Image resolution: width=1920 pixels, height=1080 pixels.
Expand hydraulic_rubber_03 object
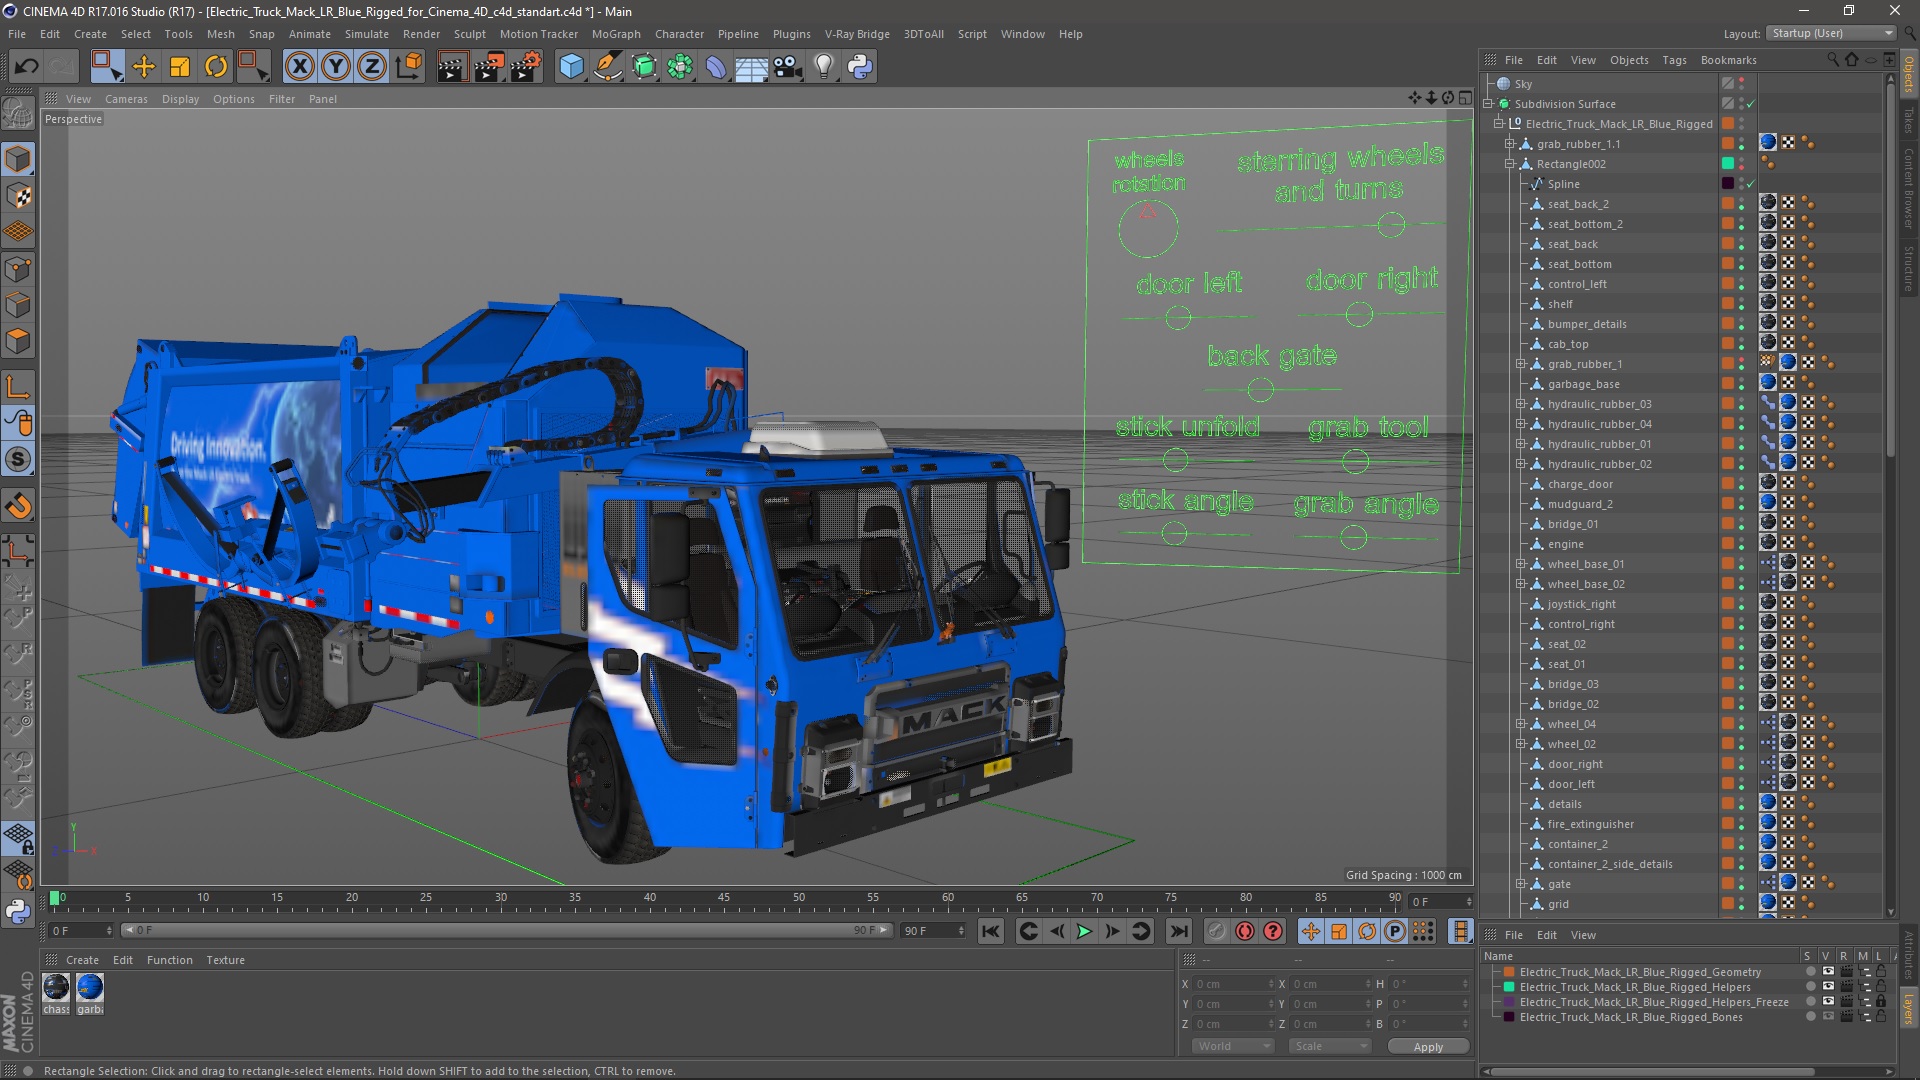(x=1521, y=404)
